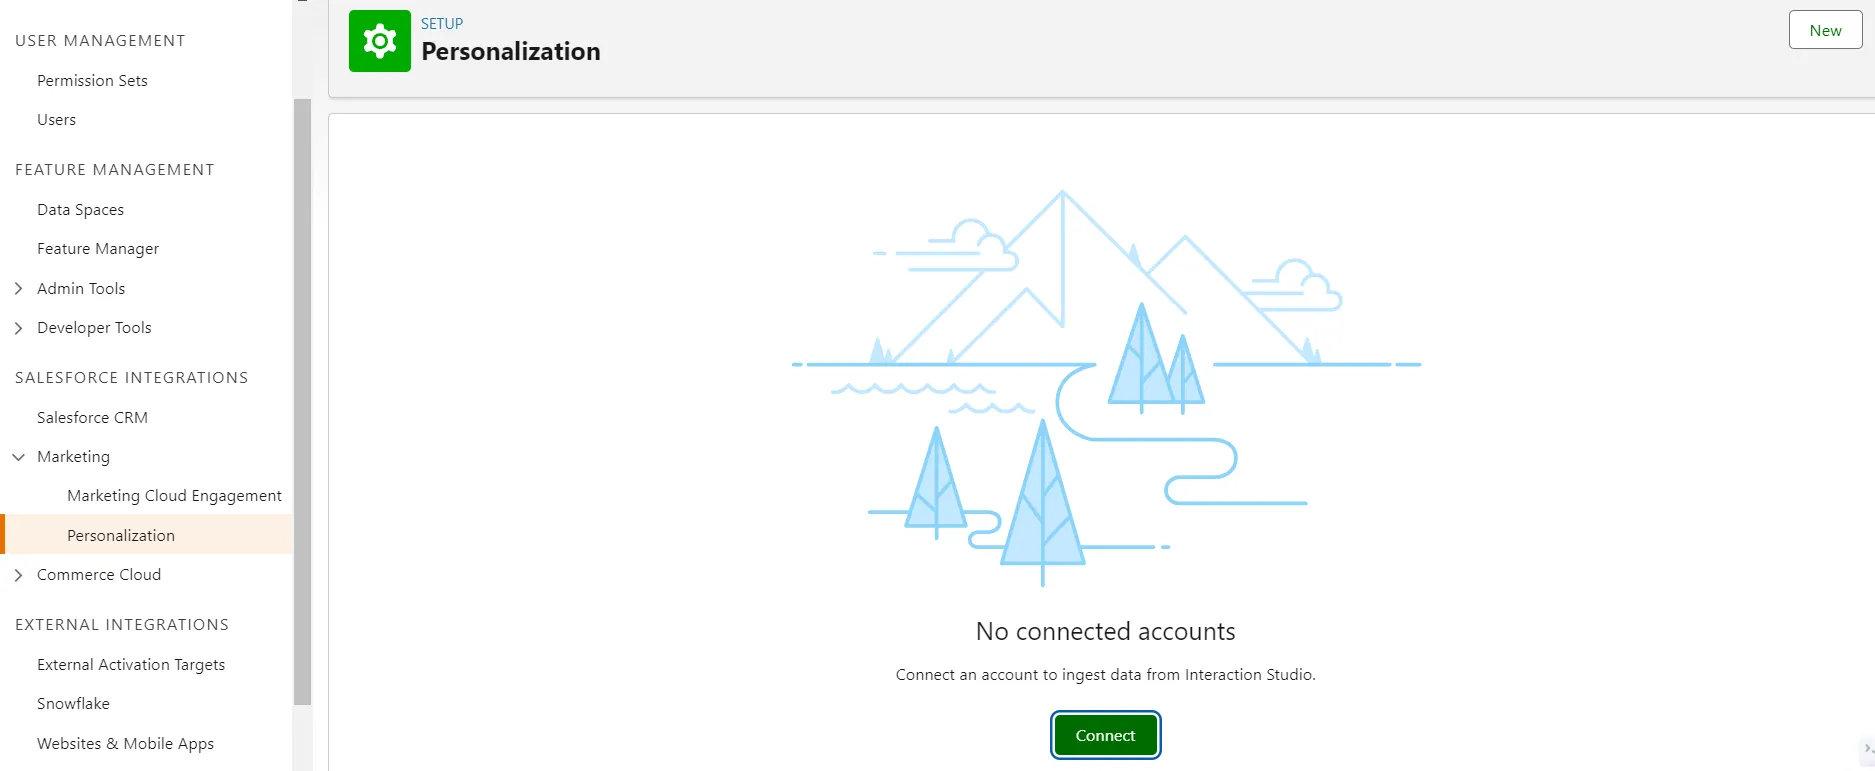Viewport: 1875px width, 771px height.
Task: Open Snowflake integration page
Action: coord(73,704)
